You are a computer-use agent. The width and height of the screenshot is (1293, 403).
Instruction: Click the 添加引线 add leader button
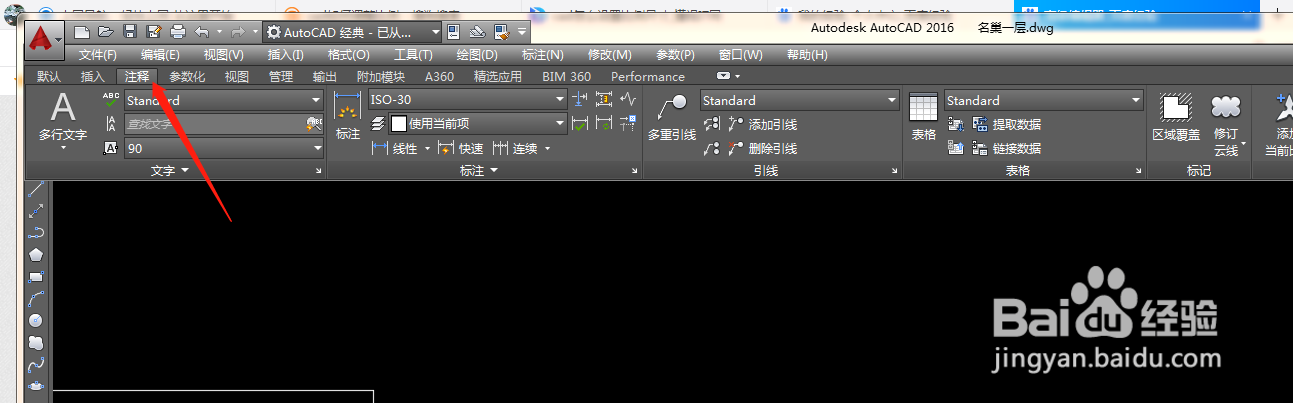tap(761, 124)
